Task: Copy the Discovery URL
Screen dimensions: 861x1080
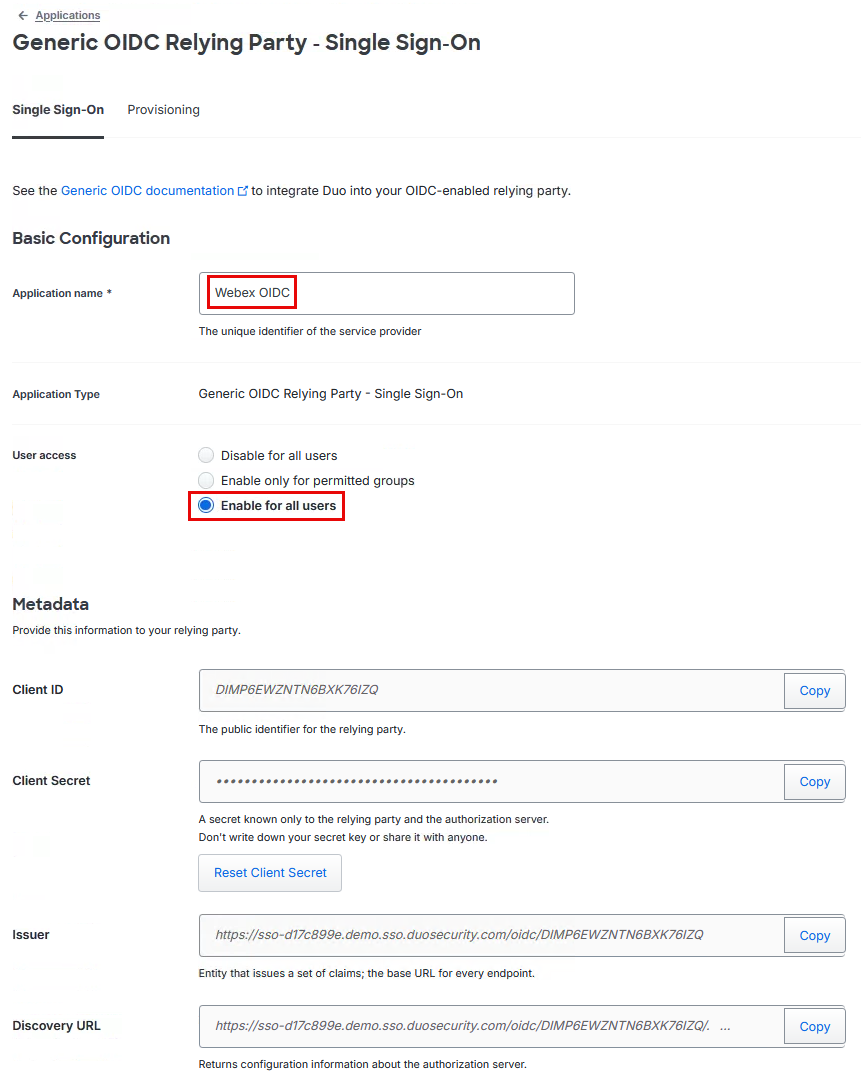Action: (x=814, y=1027)
